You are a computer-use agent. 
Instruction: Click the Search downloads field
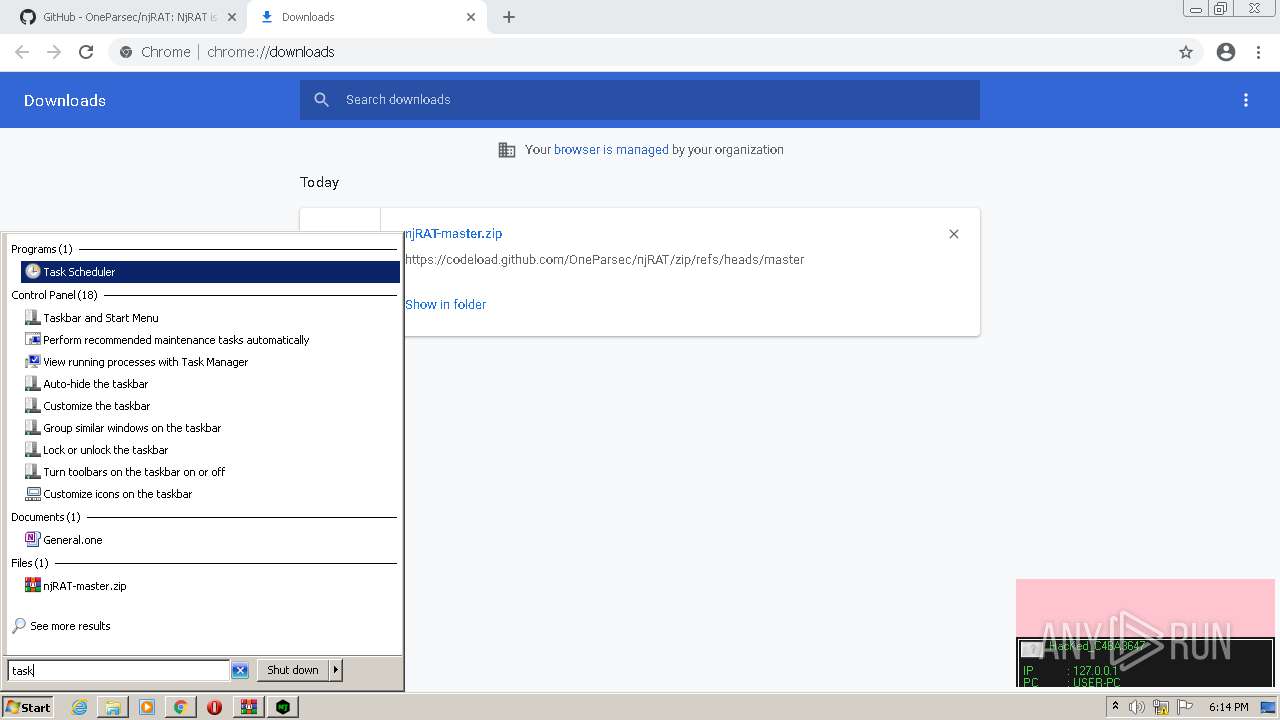point(640,100)
